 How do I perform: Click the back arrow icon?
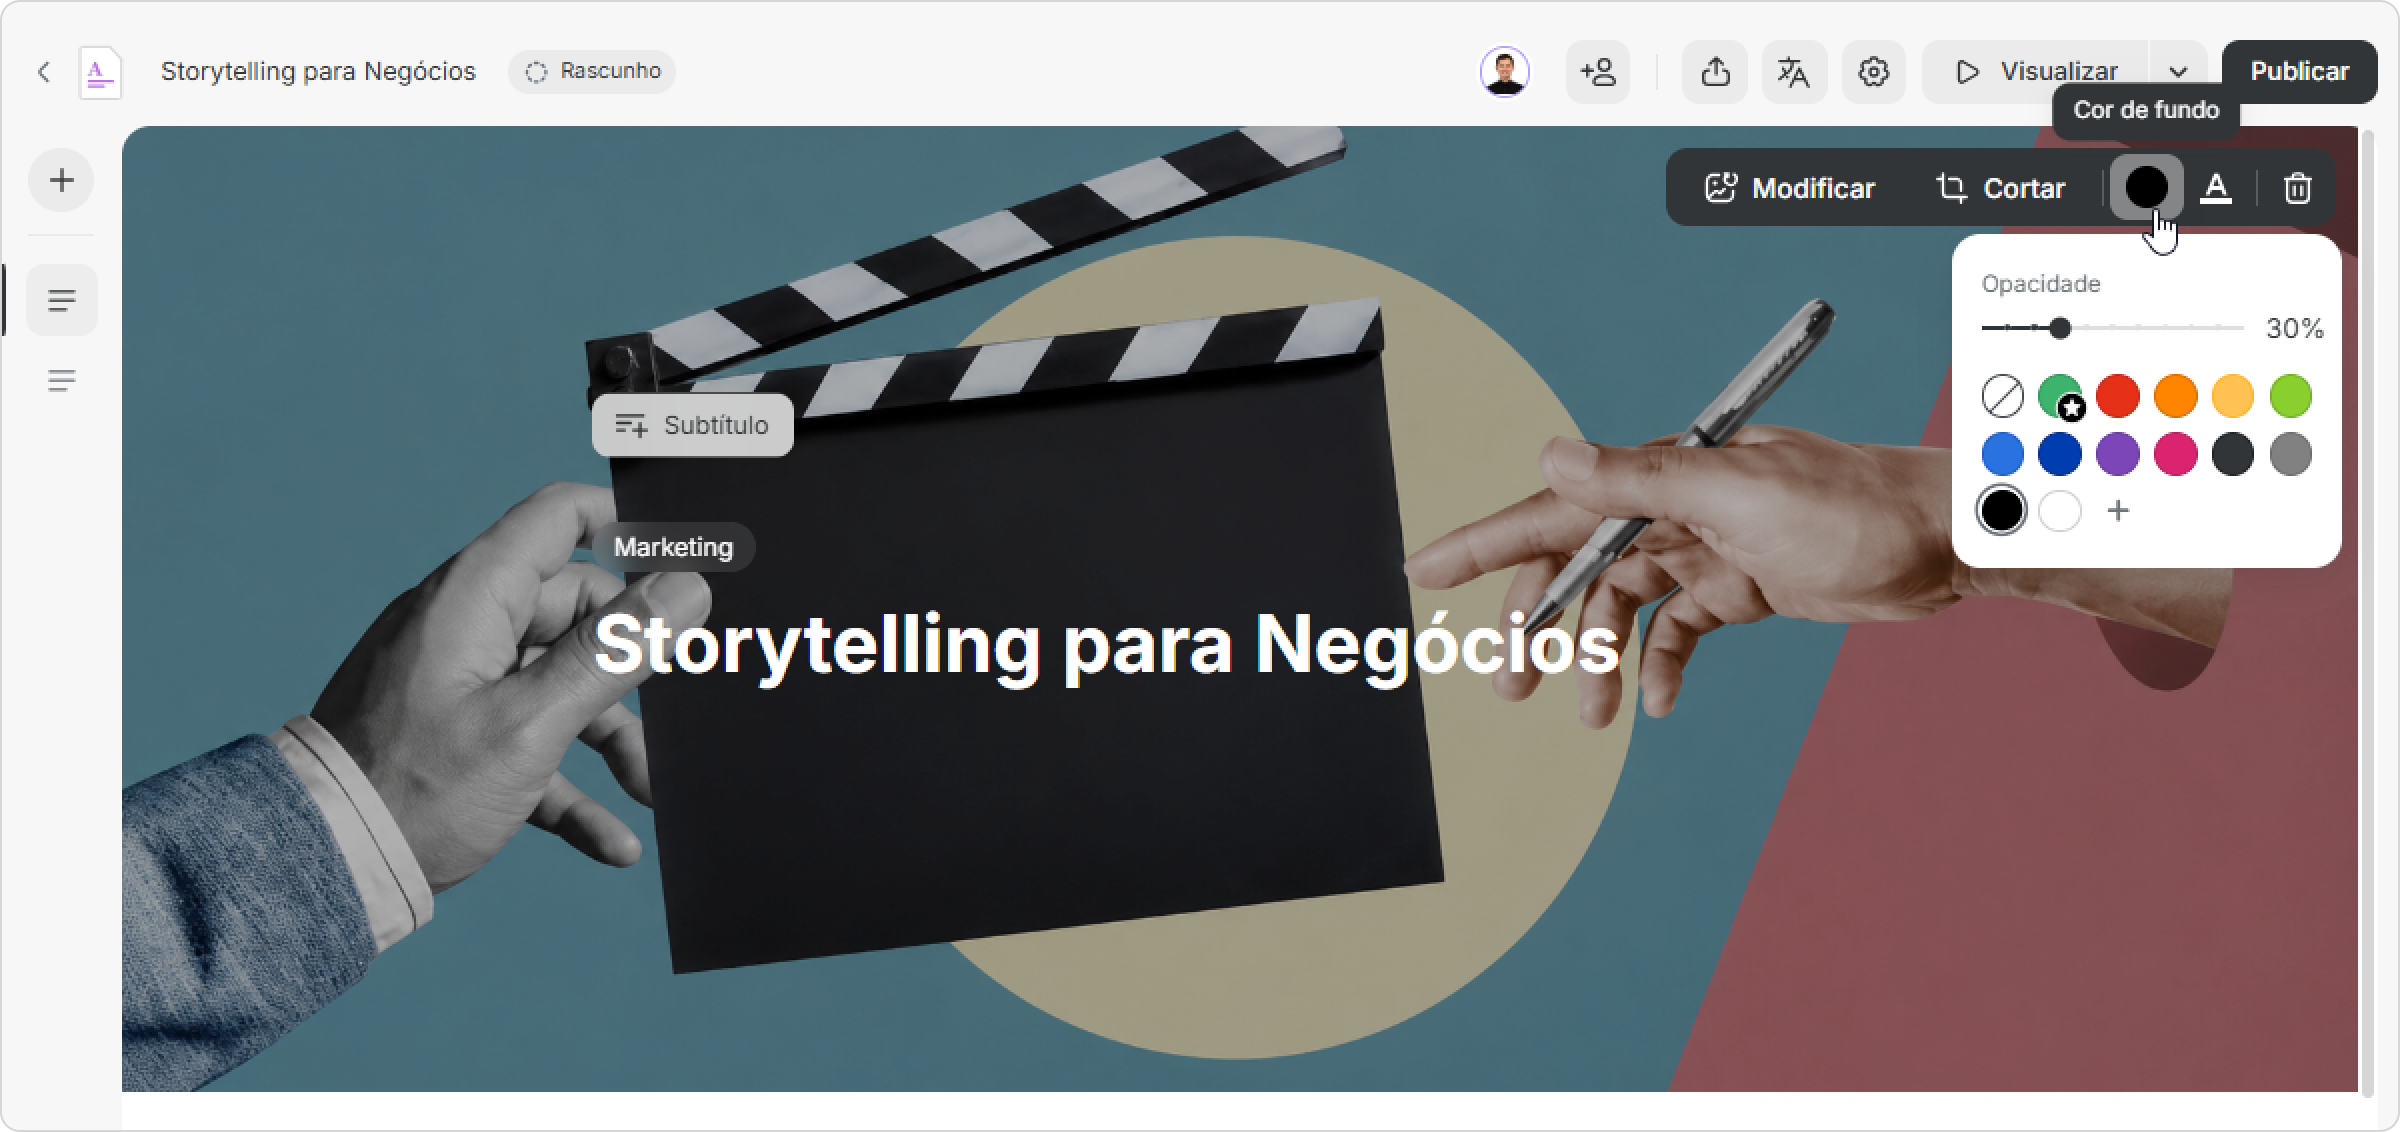coord(44,72)
